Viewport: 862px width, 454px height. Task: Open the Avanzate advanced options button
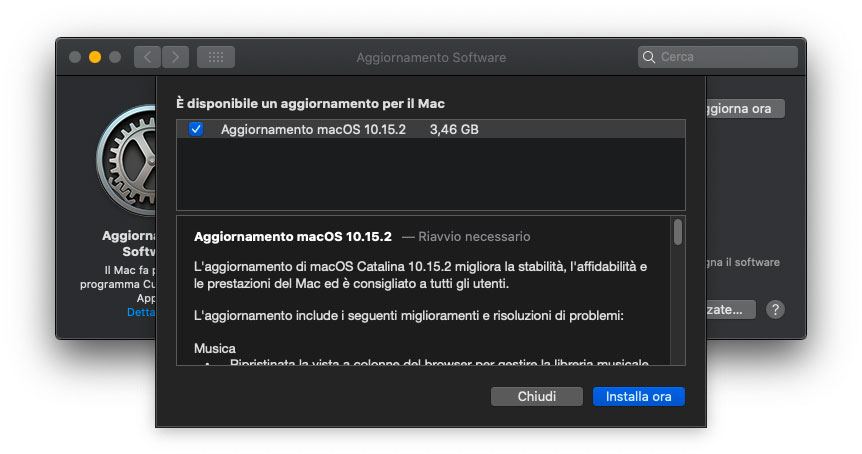point(730,309)
